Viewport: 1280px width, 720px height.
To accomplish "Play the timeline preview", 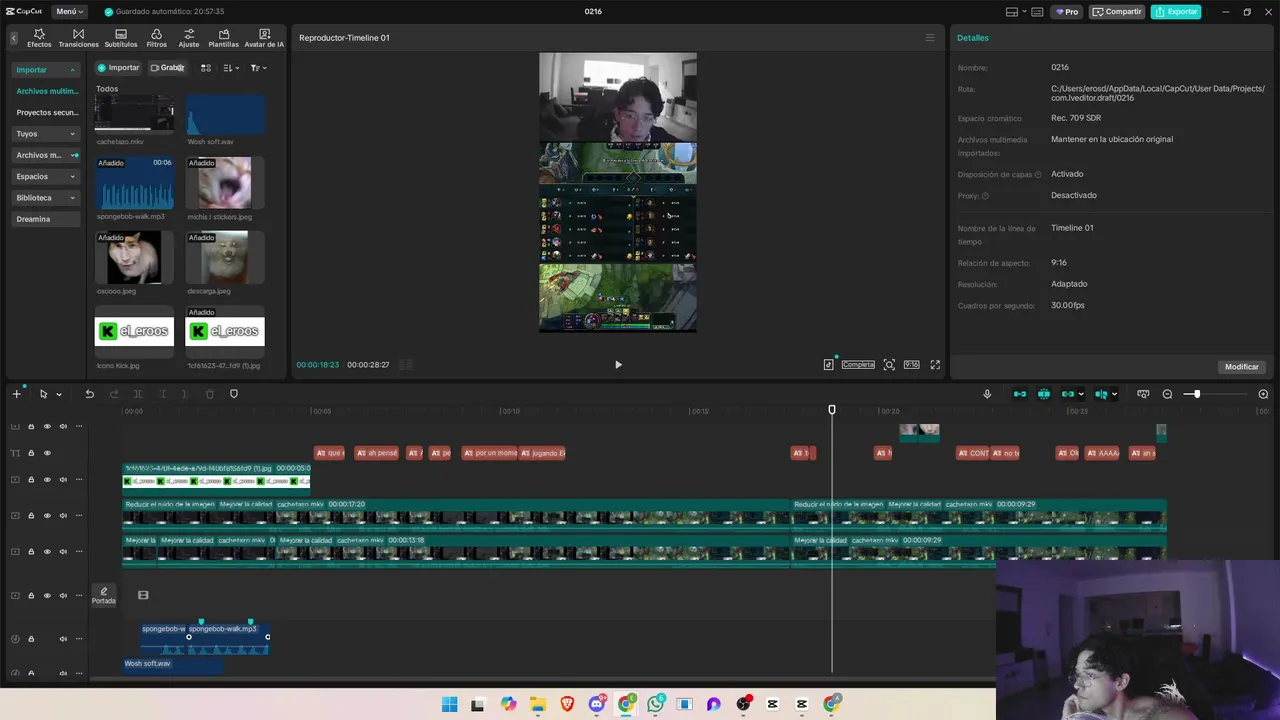I will [x=618, y=365].
